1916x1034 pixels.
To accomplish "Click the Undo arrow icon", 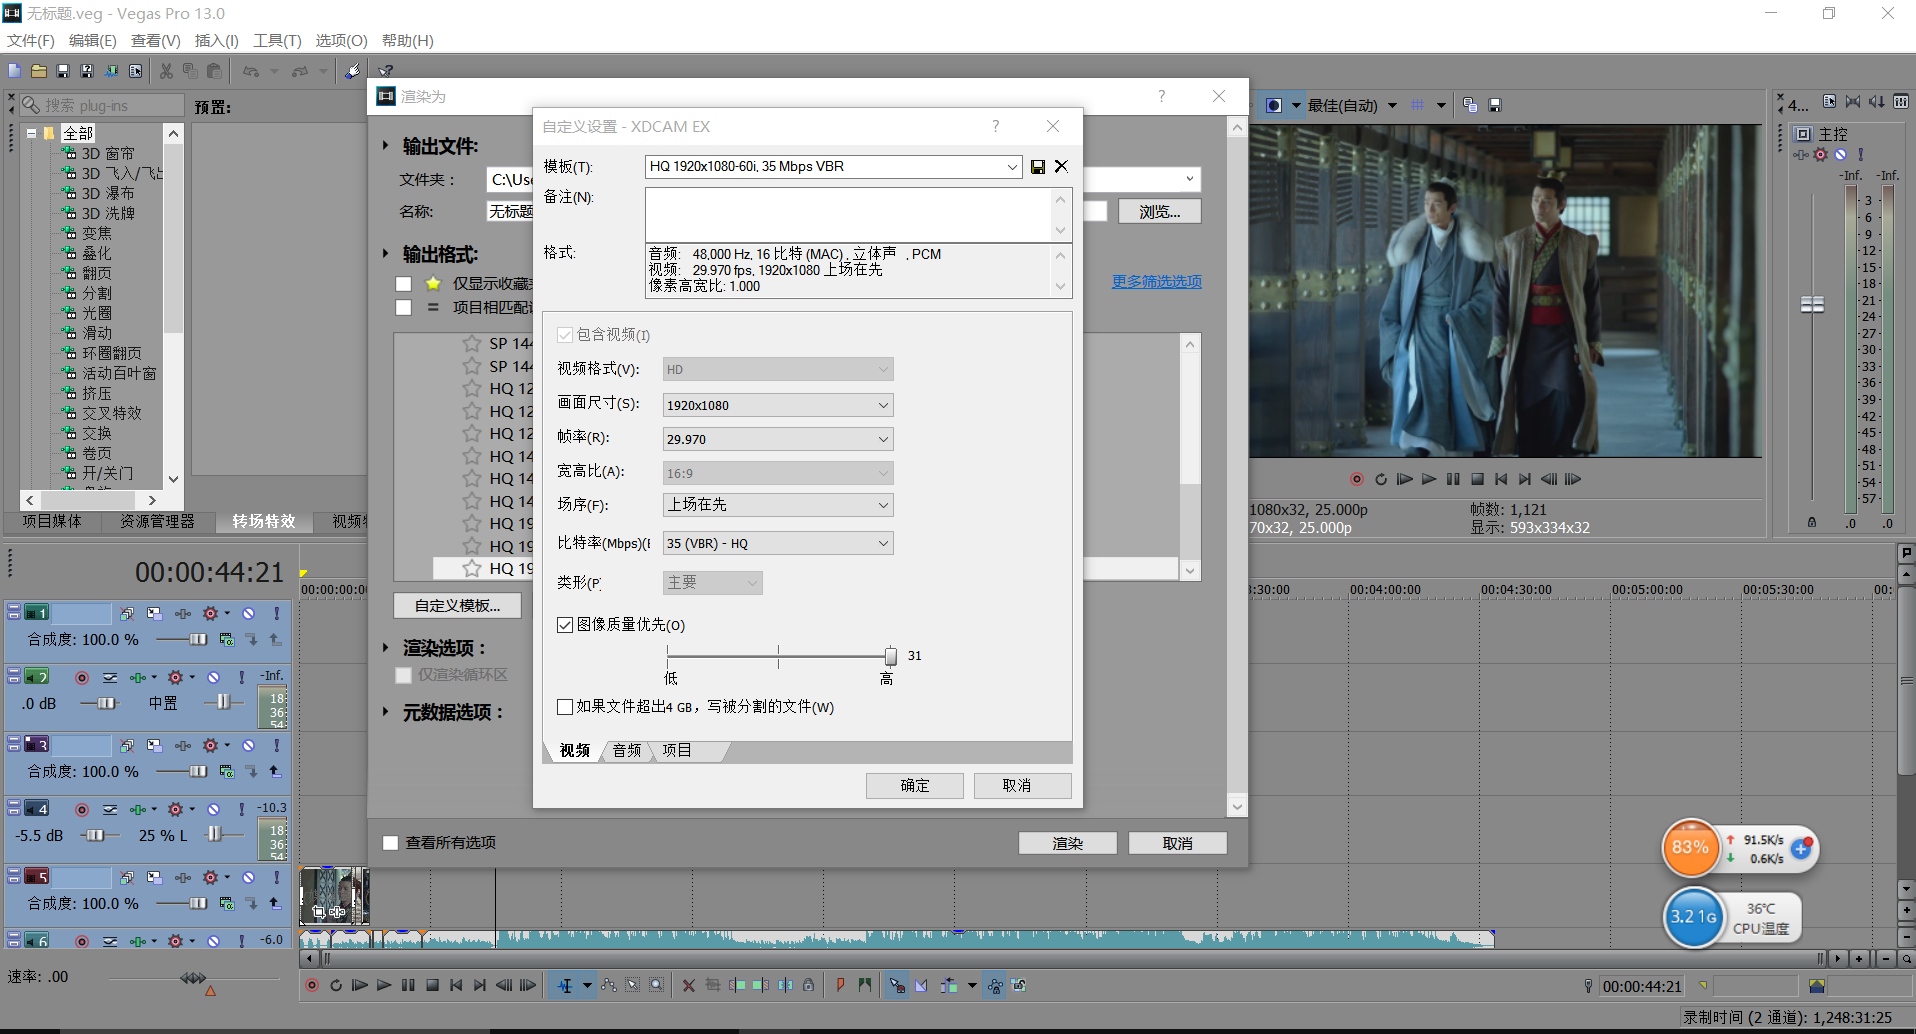I will pyautogui.click(x=251, y=71).
